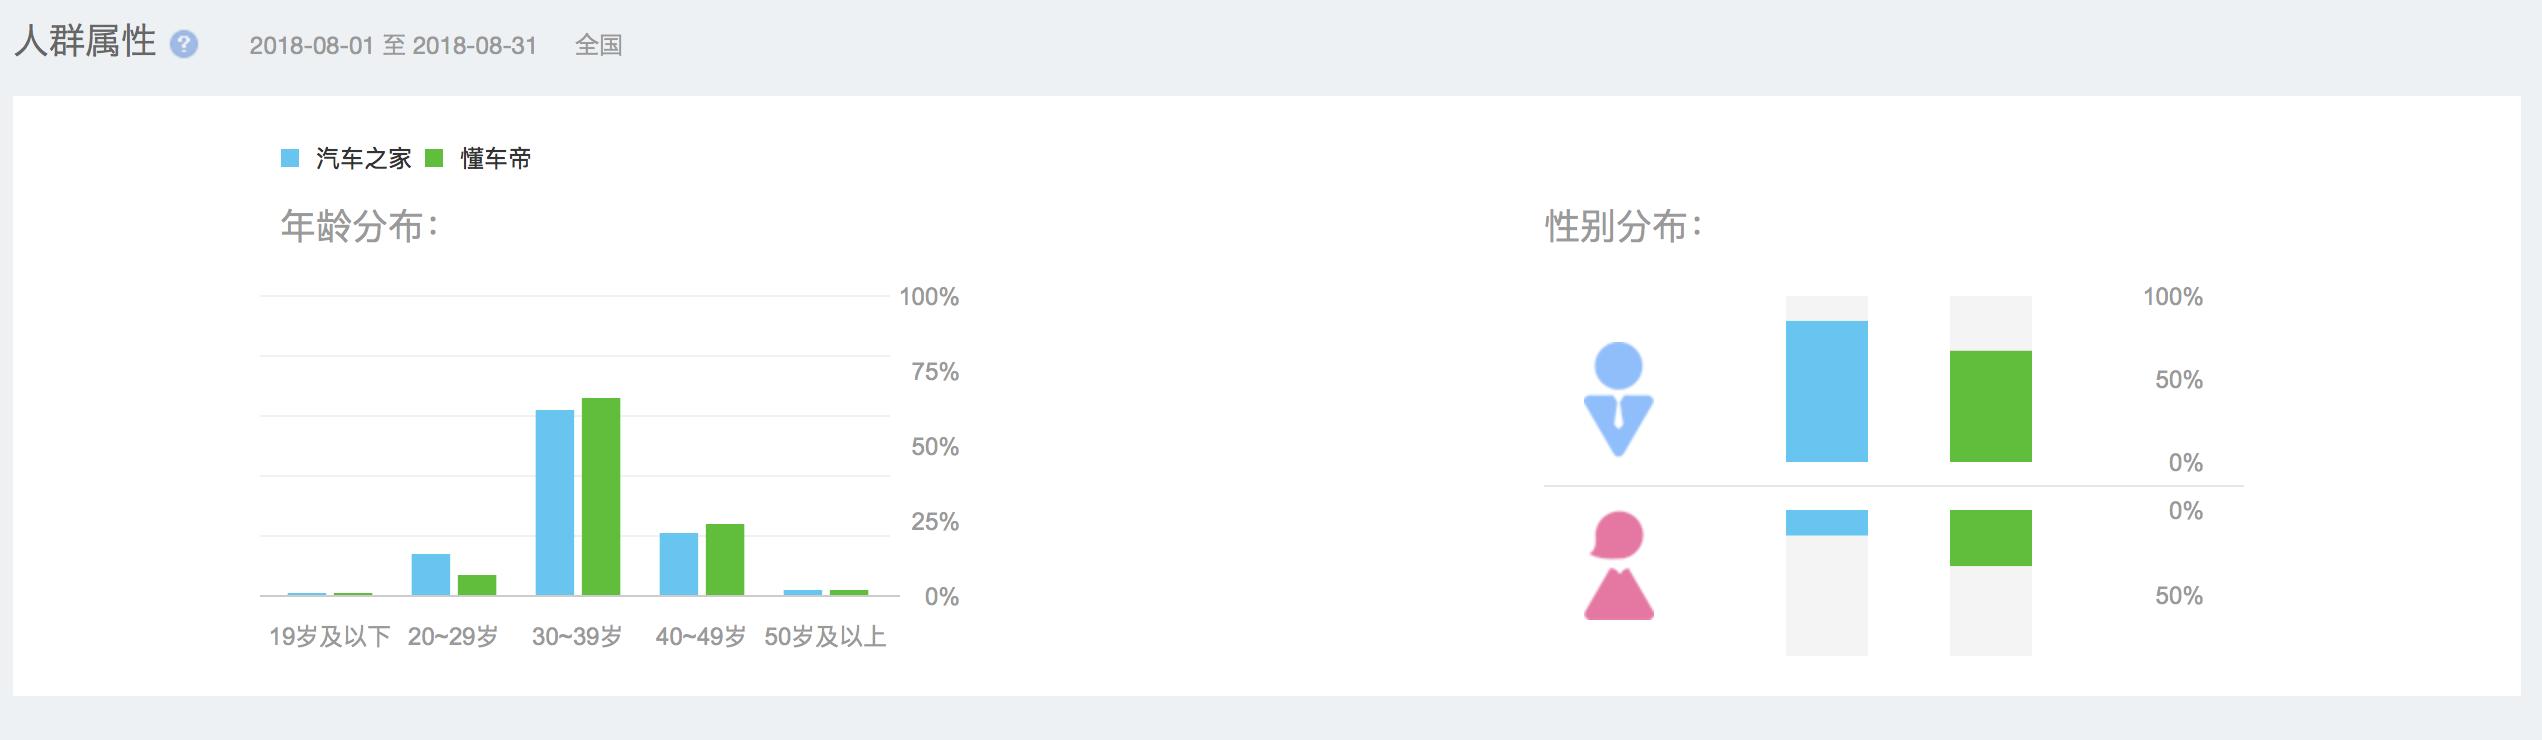Open the 全国 region selector
2542x740 pixels.
click(x=597, y=45)
